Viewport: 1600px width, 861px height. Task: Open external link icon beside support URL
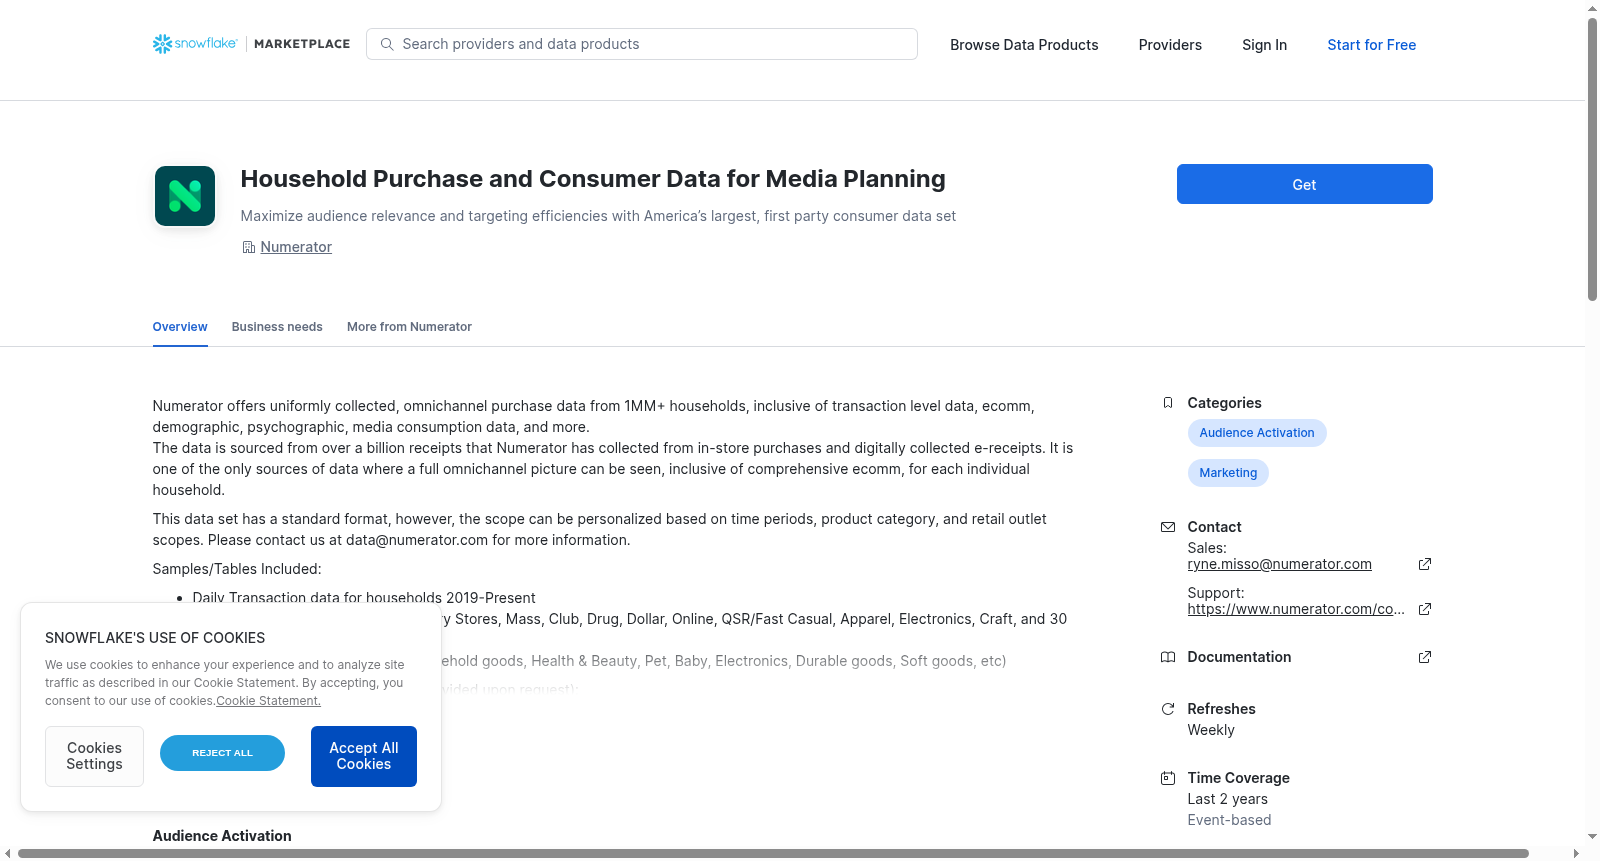[x=1425, y=609]
